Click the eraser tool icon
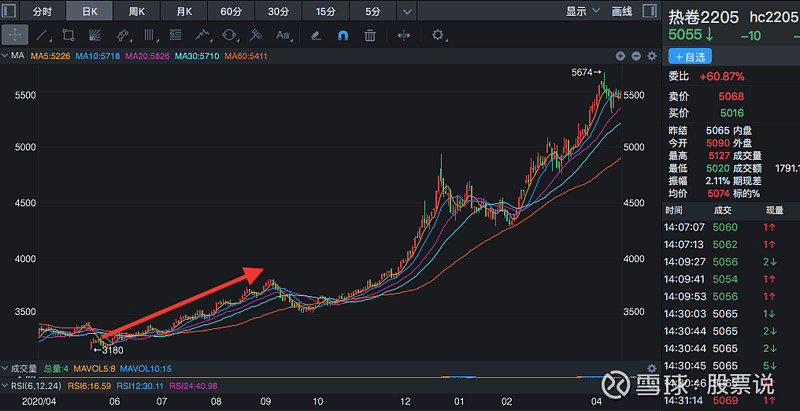800x411 pixels. 316,35
